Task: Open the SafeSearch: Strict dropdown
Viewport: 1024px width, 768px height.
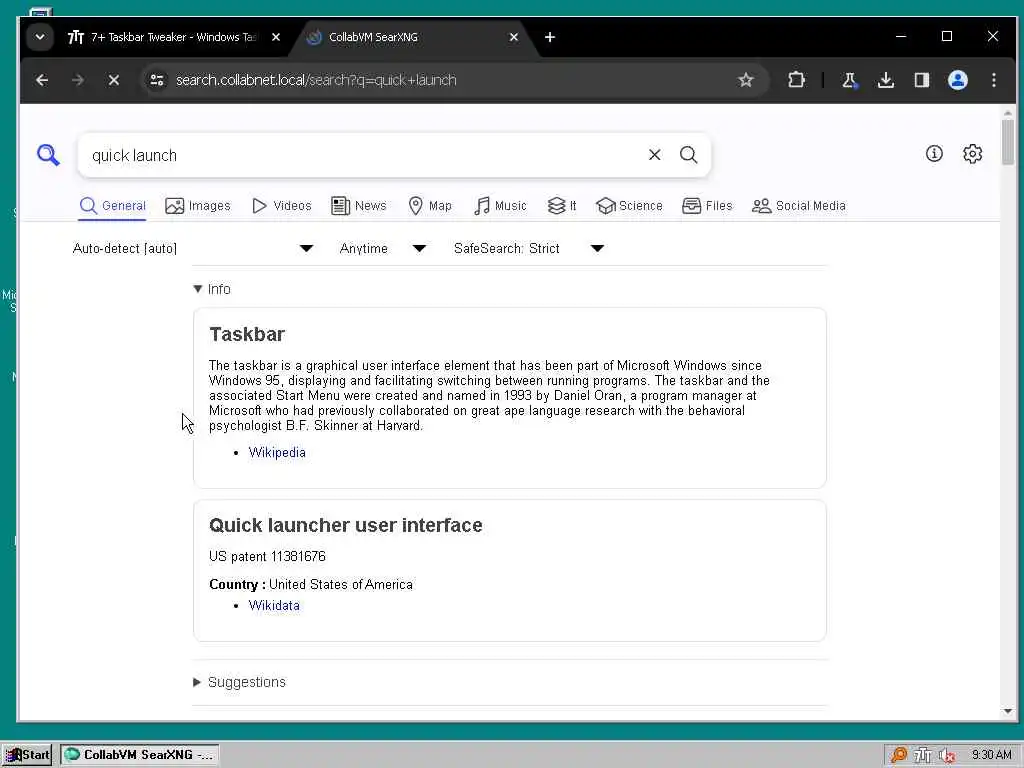Action: [528, 248]
